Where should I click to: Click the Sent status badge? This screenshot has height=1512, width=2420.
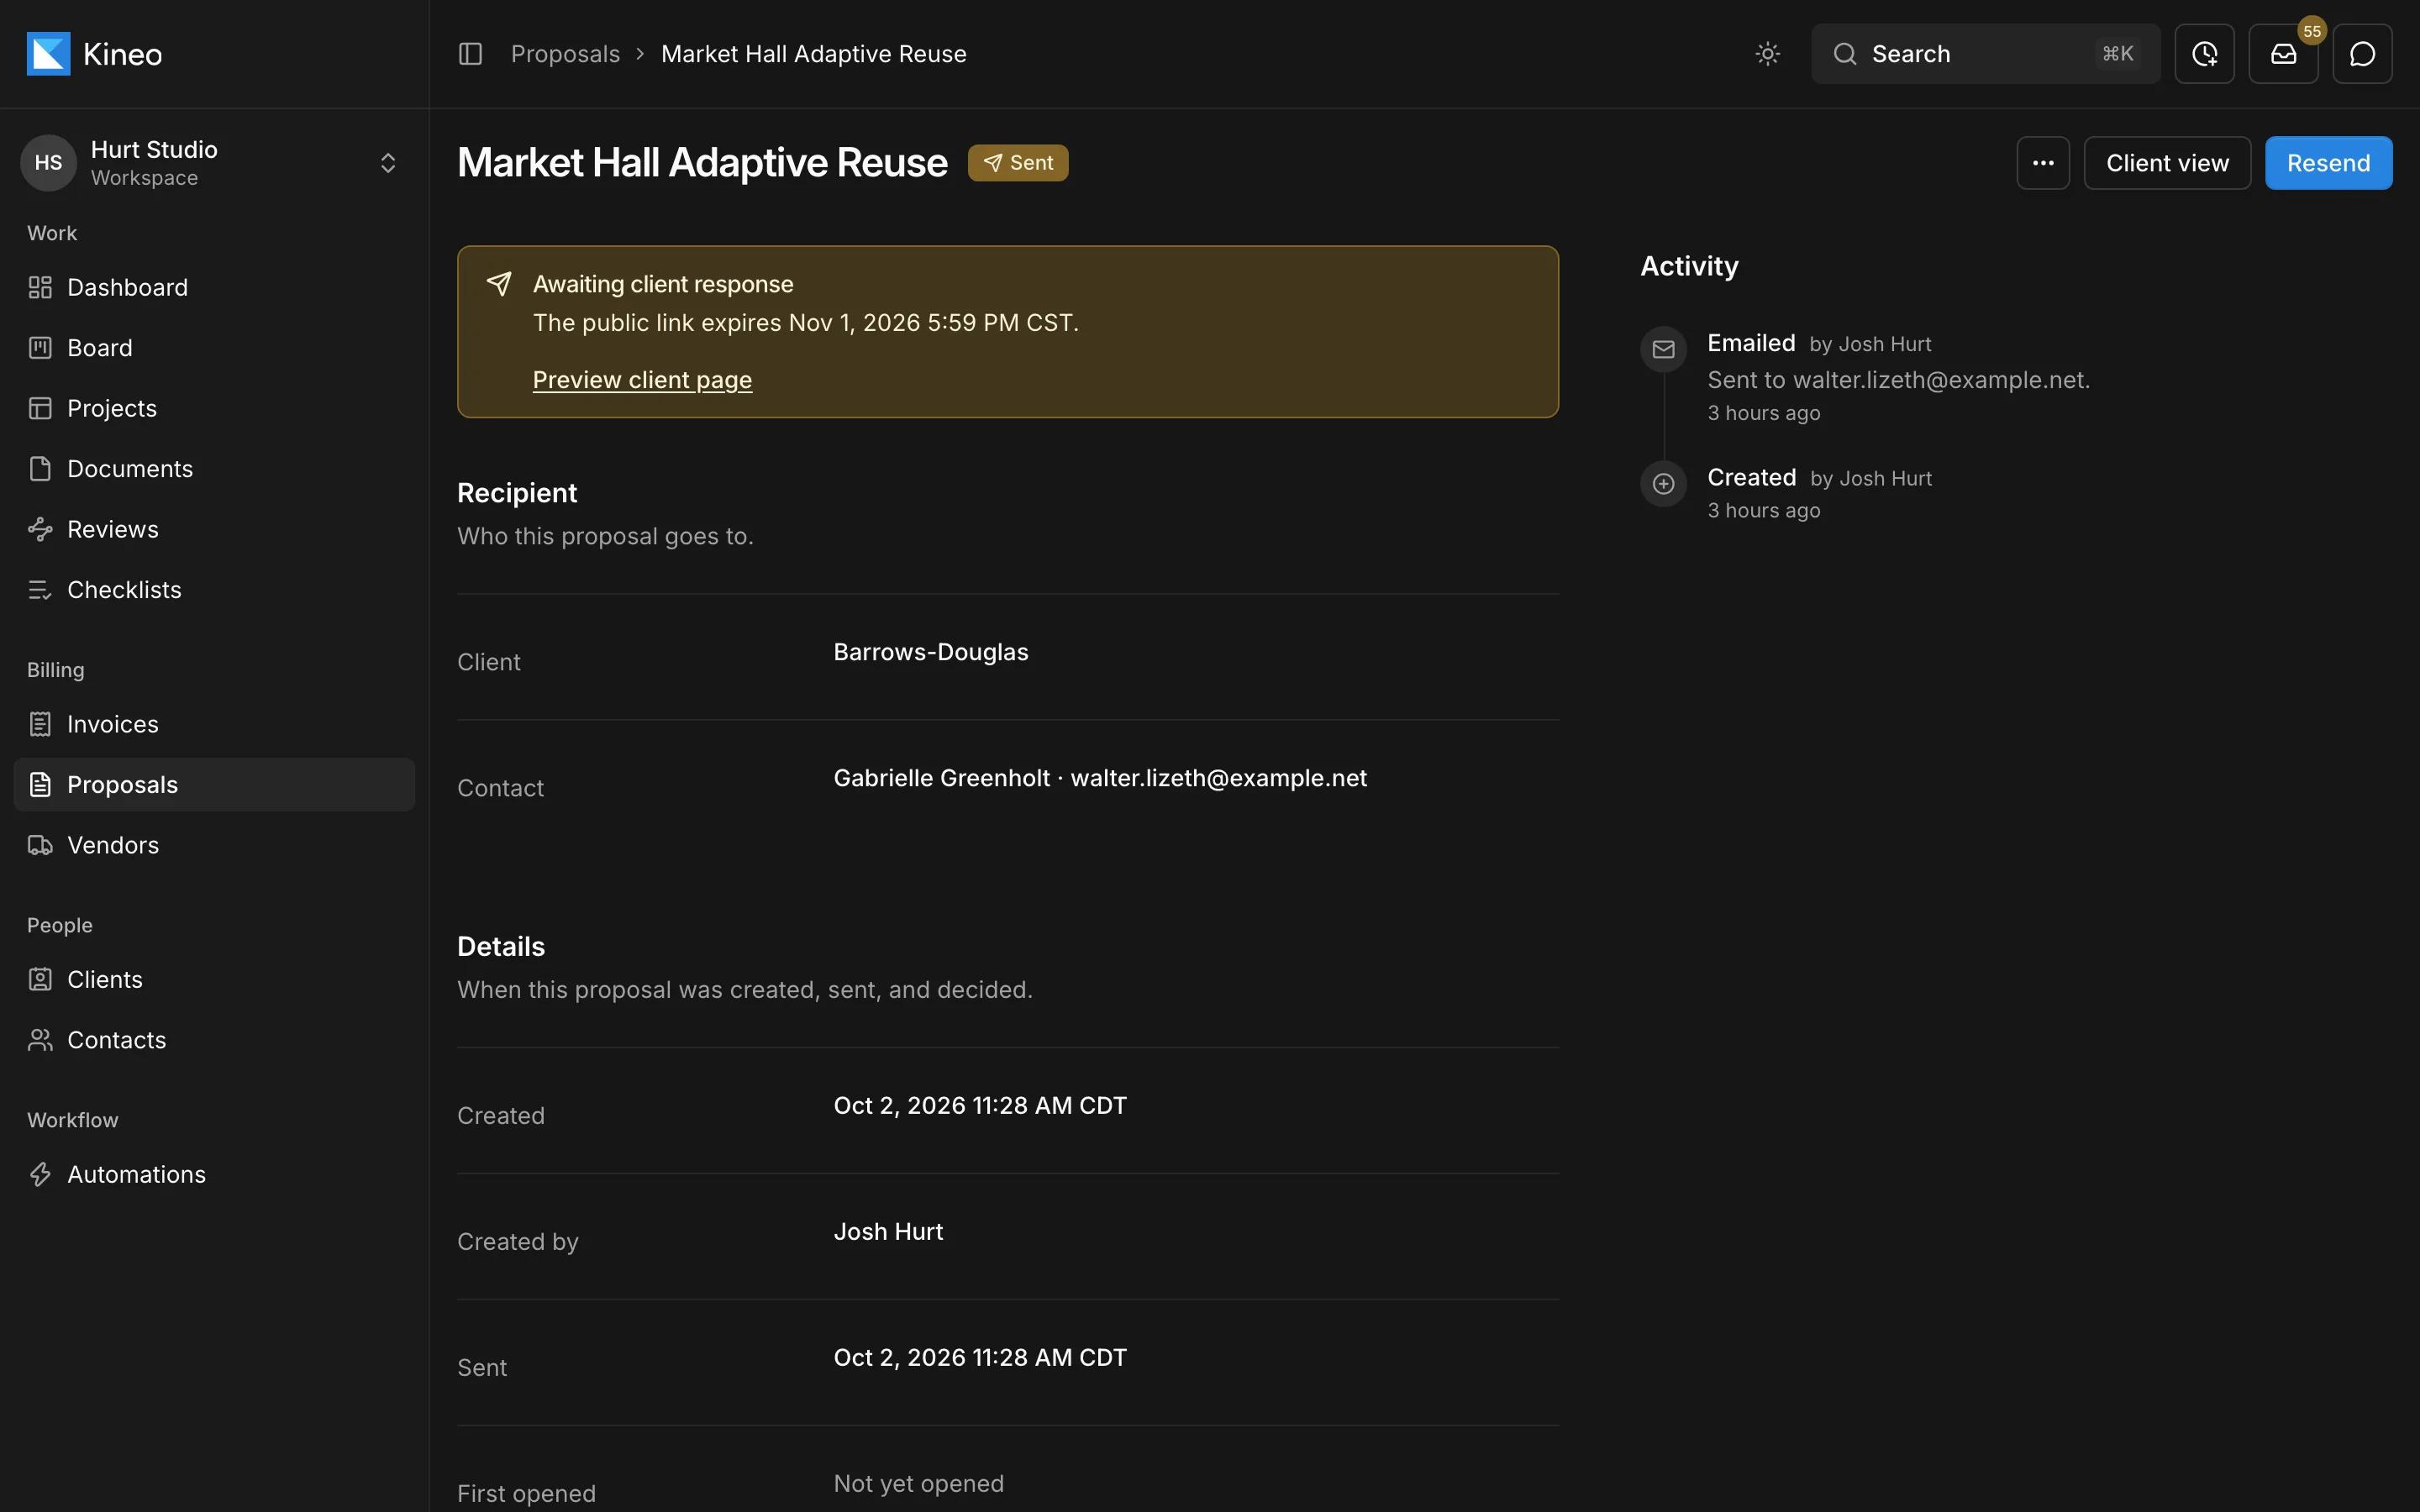1018,163
